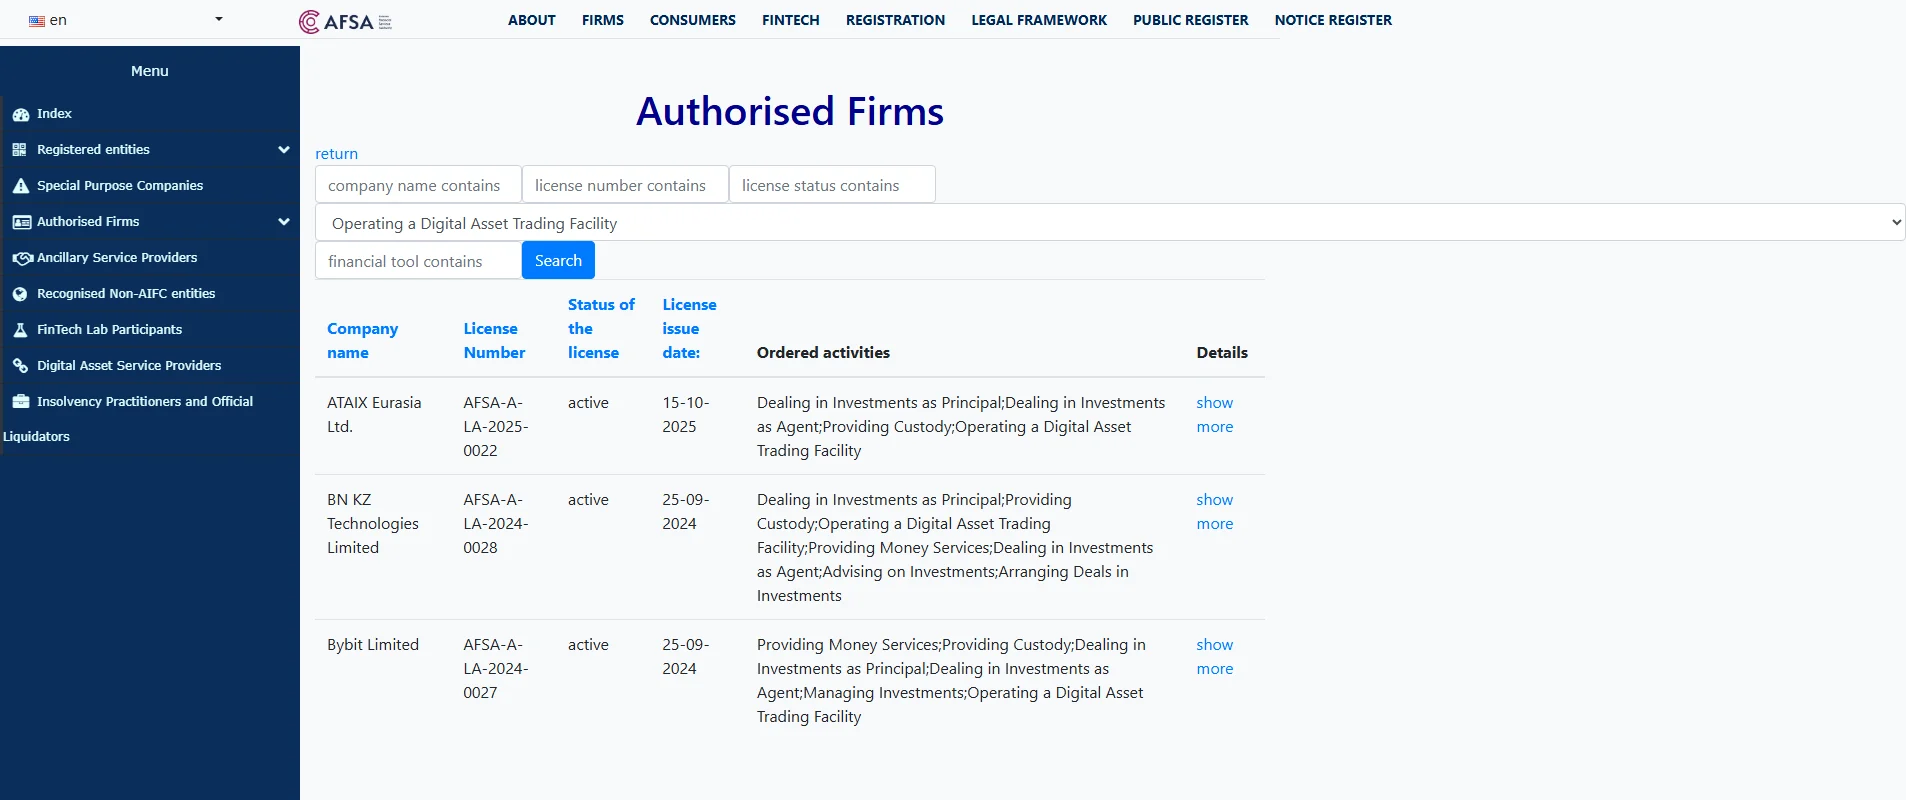Focus the license number contains field

tap(625, 185)
